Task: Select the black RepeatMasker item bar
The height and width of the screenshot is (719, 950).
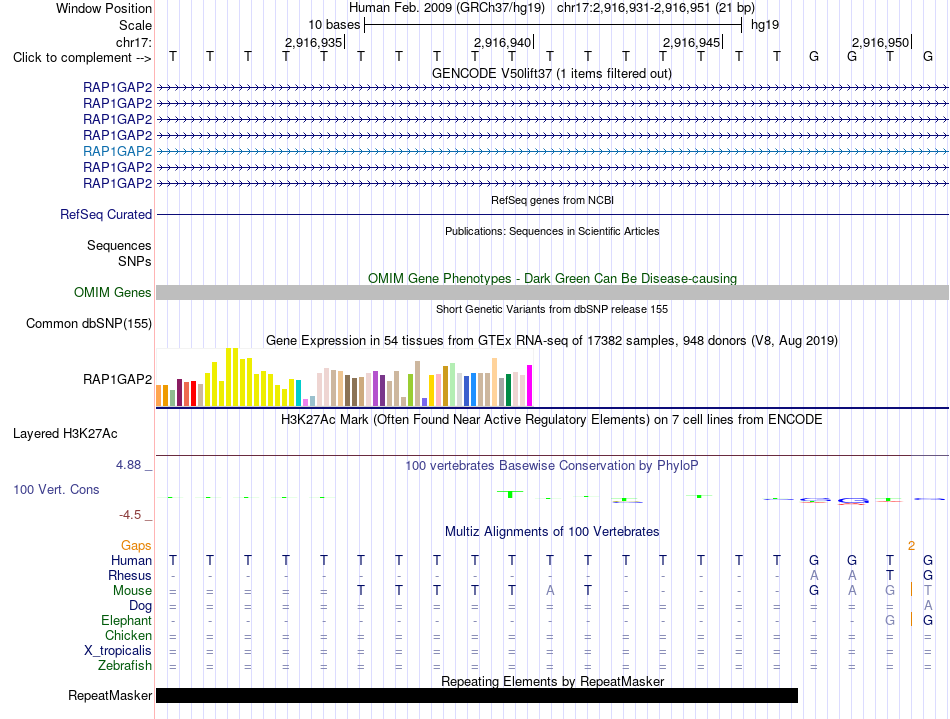Action: (x=477, y=695)
